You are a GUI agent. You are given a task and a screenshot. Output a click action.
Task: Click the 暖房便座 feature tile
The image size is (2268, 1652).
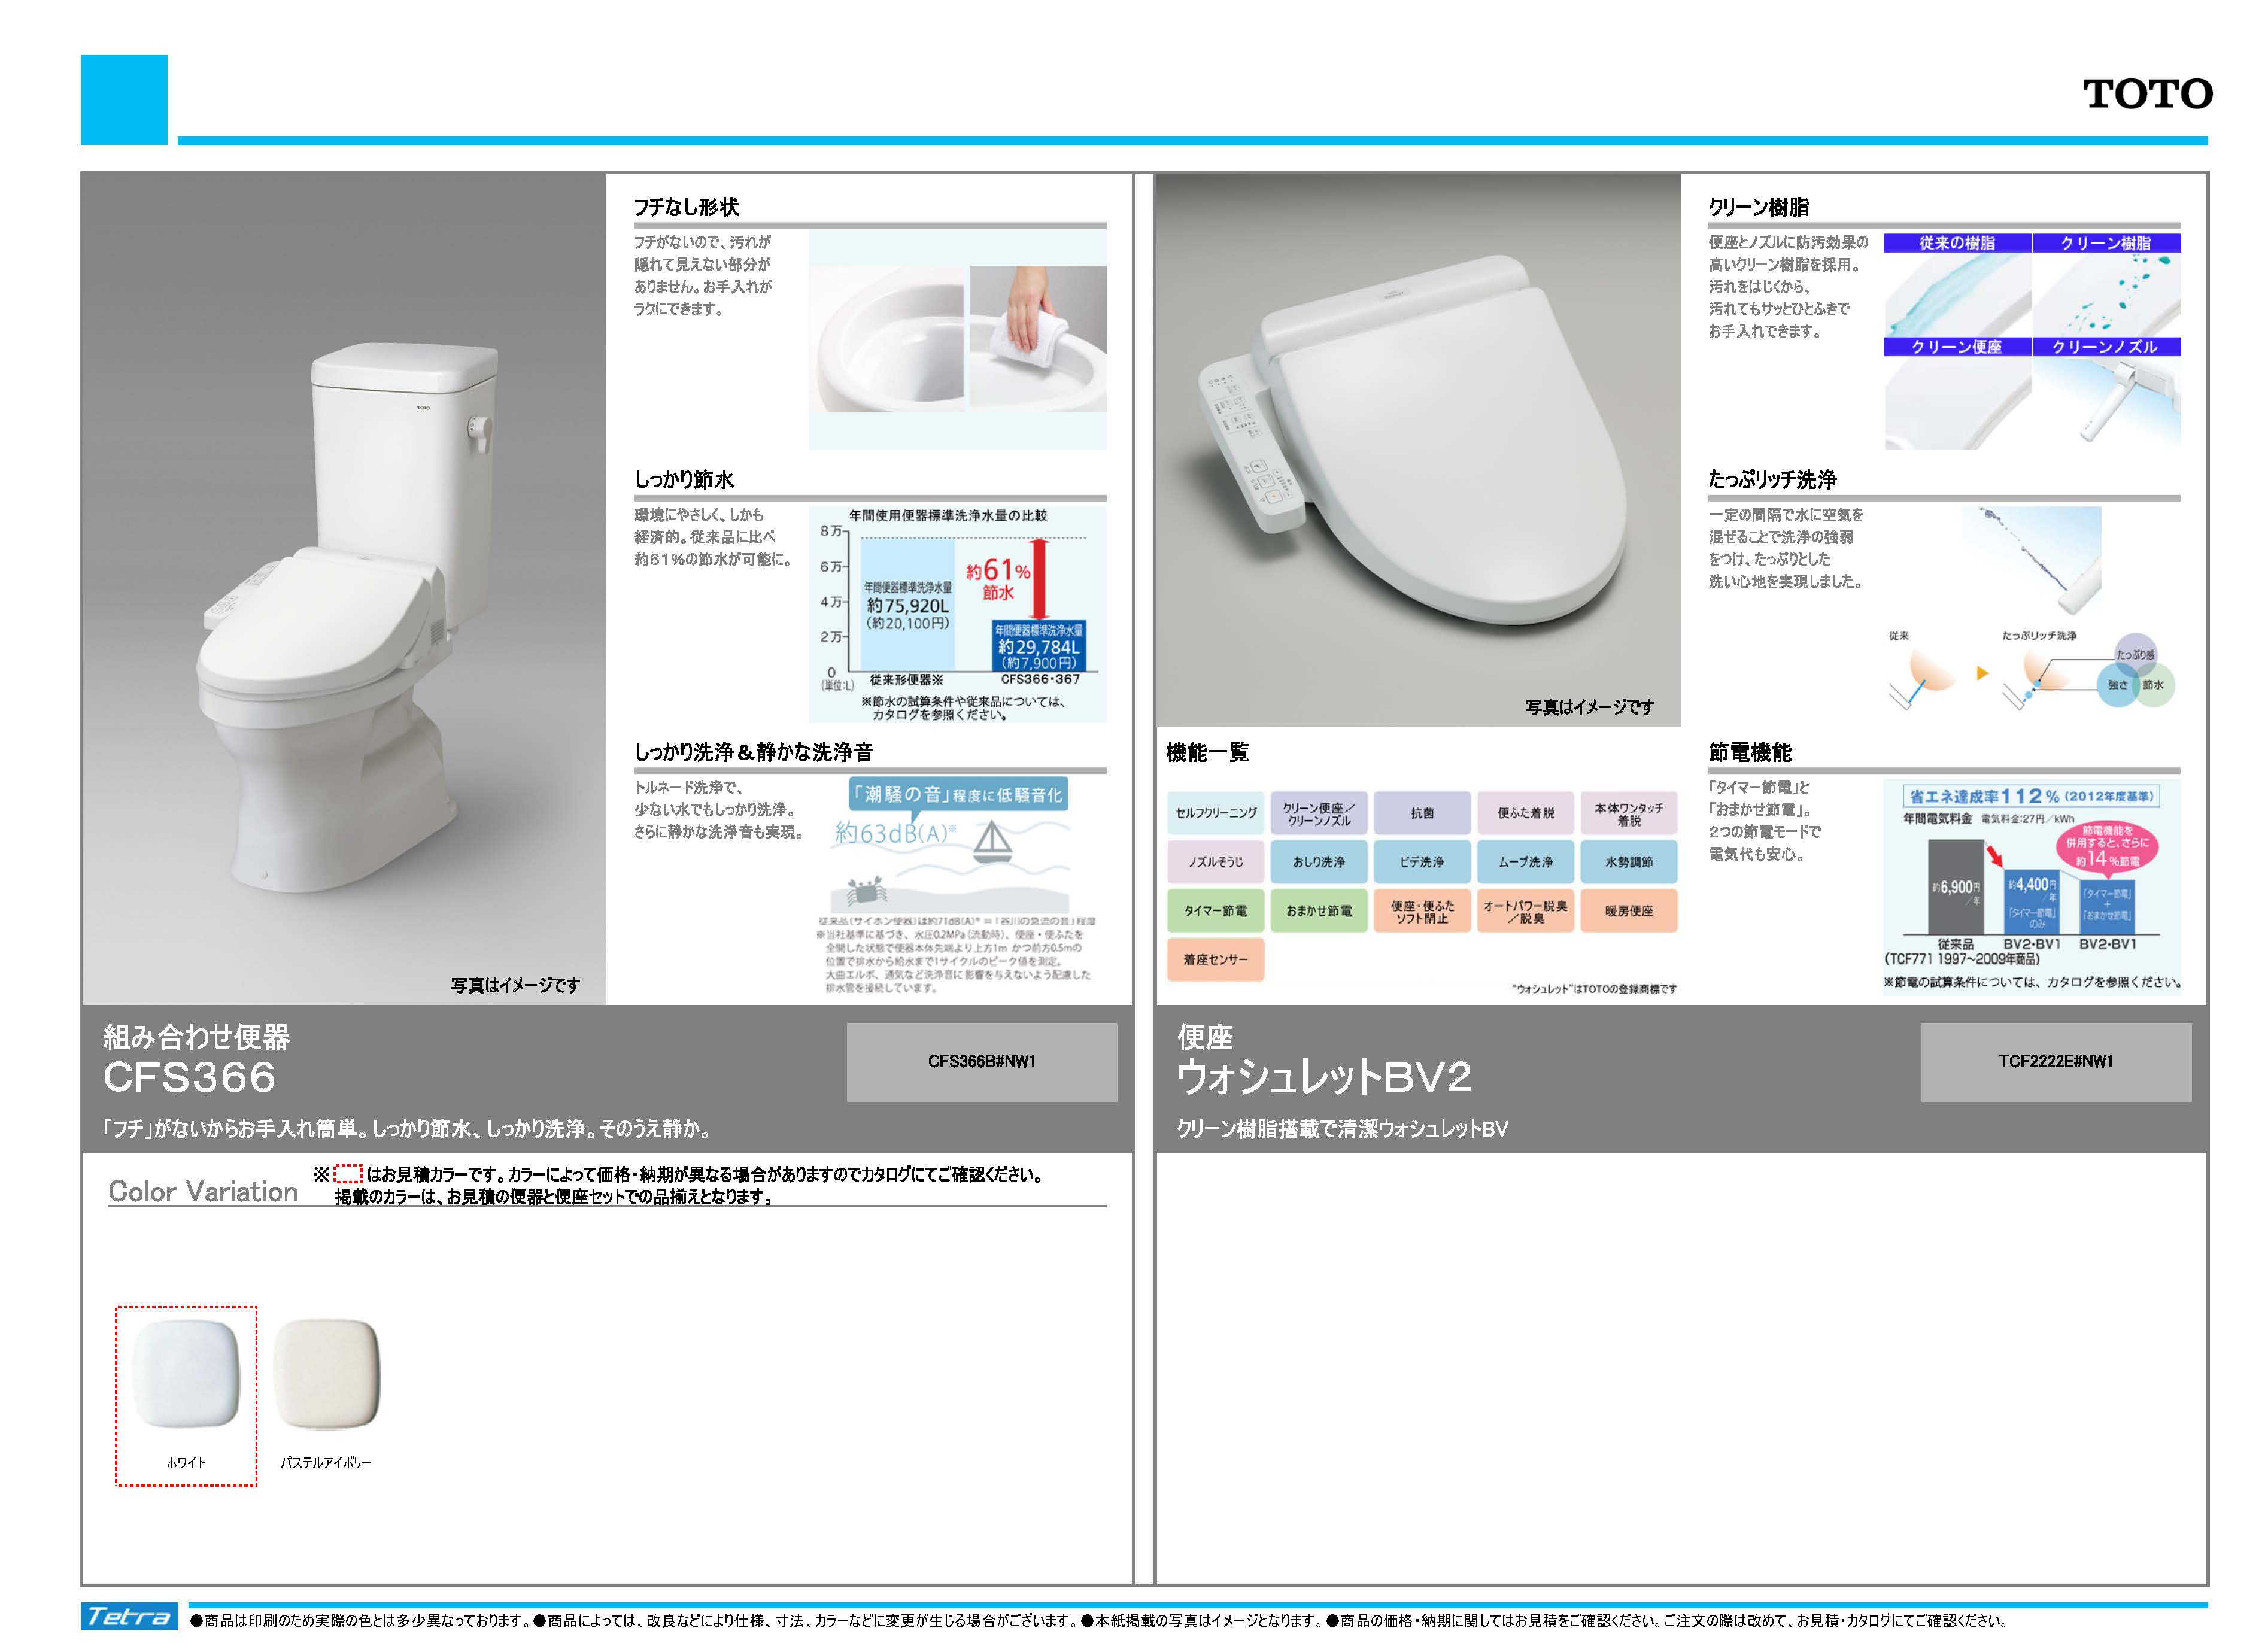click(1628, 911)
